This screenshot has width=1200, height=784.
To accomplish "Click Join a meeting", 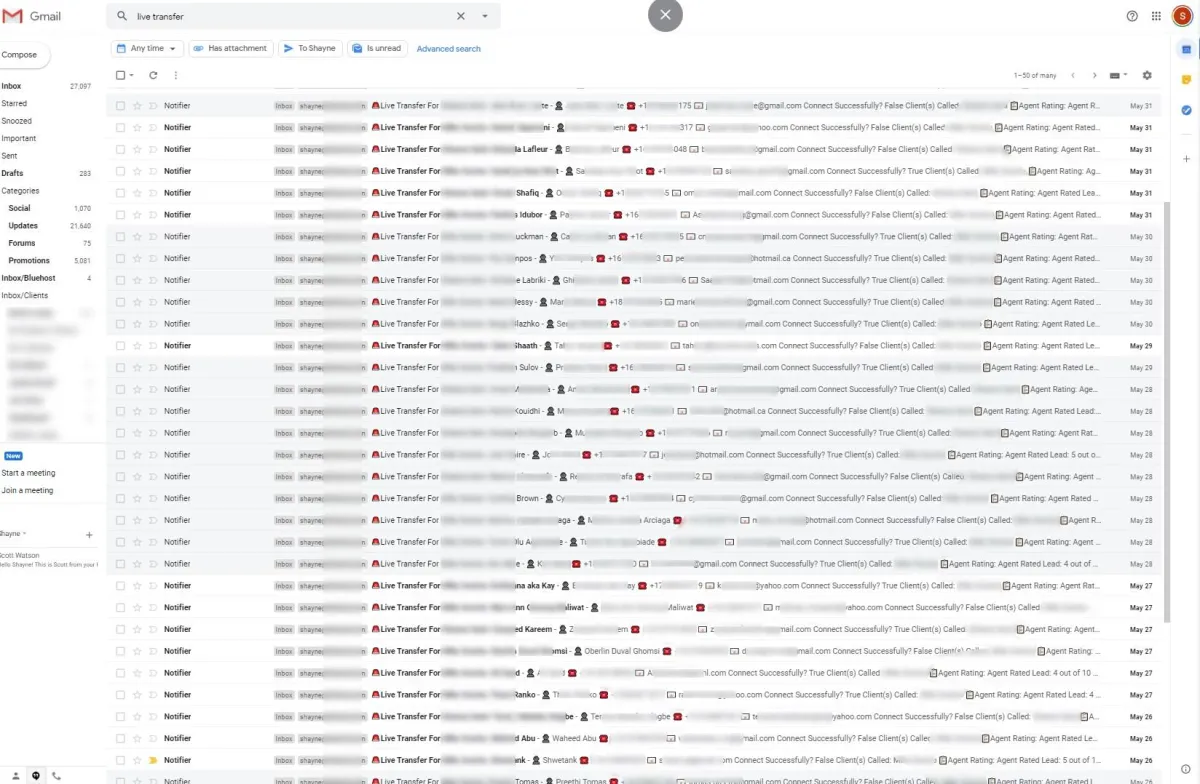I will pos(27,491).
